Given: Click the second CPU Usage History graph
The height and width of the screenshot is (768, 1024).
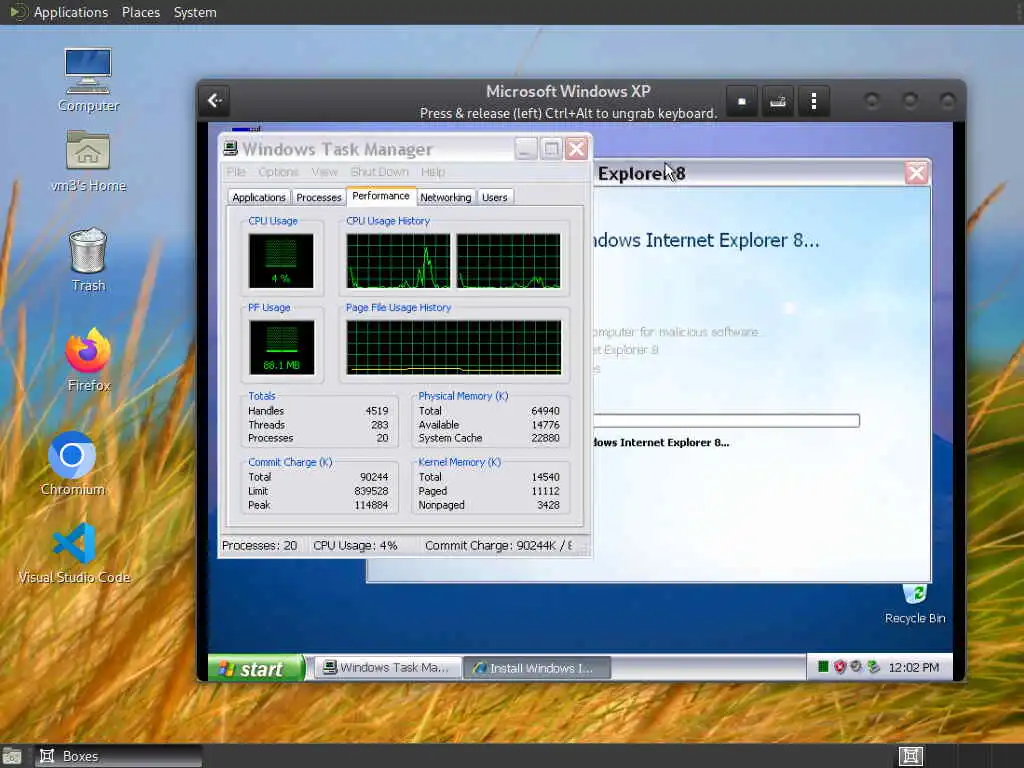Looking at the screenshot, I should [x=508, y=261].
